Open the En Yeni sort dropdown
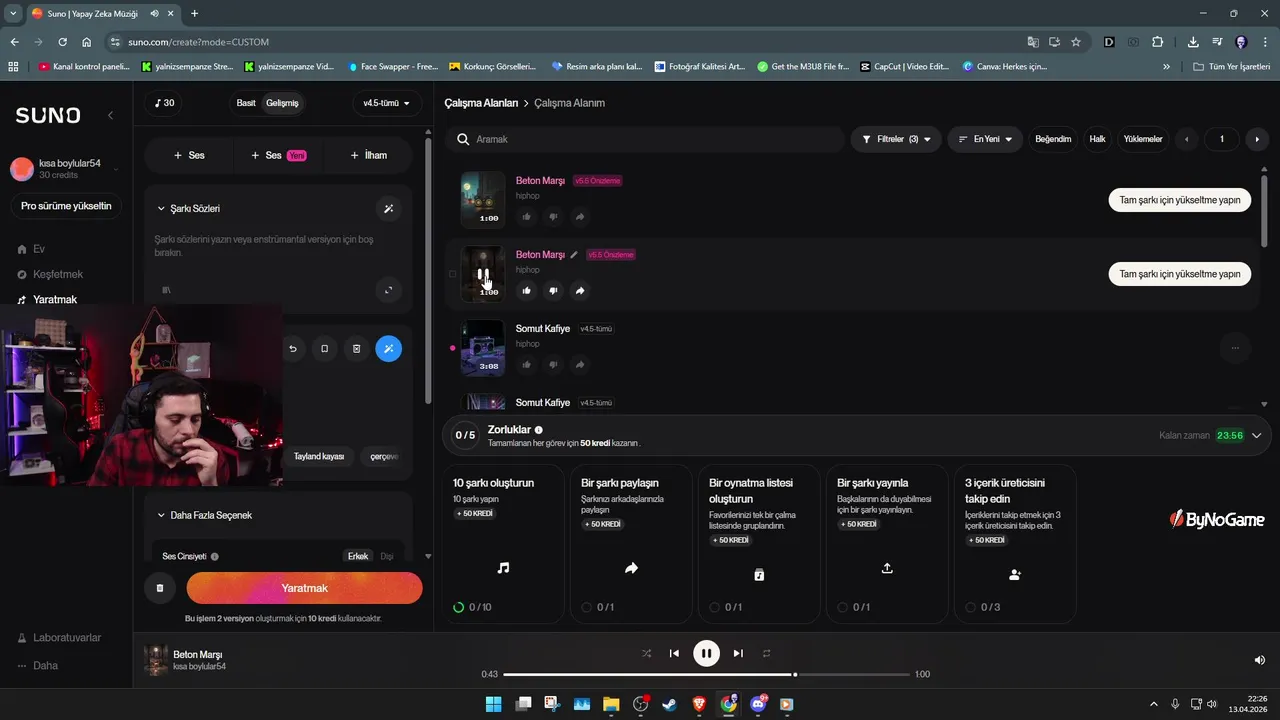This screenshot has height=720, width=1280. point(985,139)
